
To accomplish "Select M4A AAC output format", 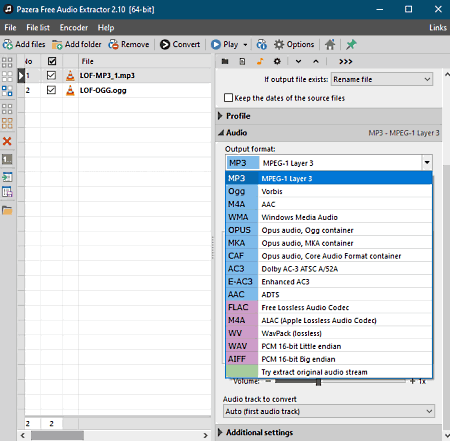I will pos(329,204).
